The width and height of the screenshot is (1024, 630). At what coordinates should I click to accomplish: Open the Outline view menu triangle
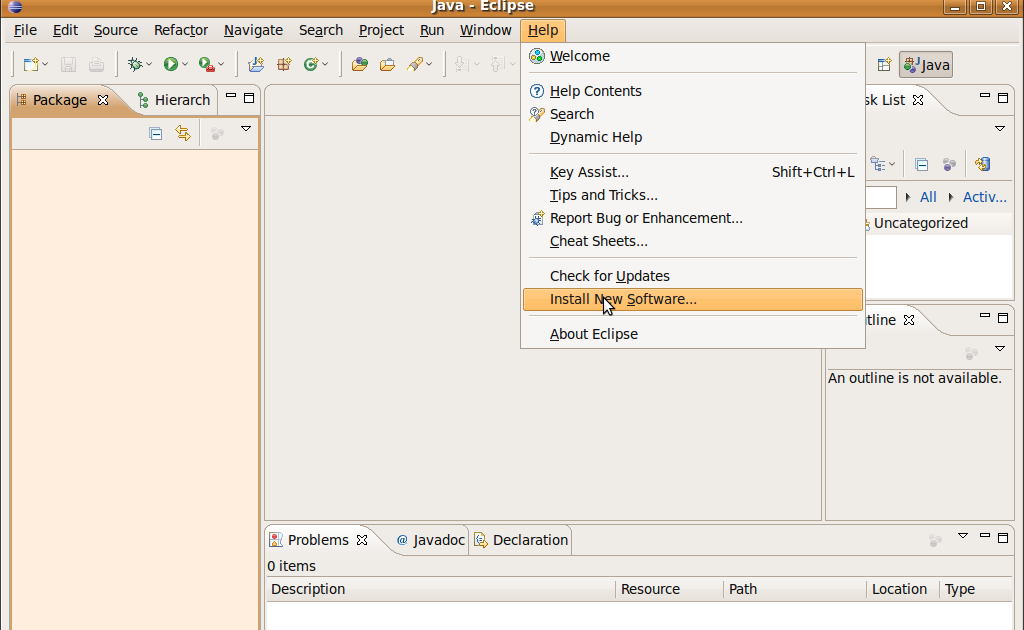pos(1000,349)
